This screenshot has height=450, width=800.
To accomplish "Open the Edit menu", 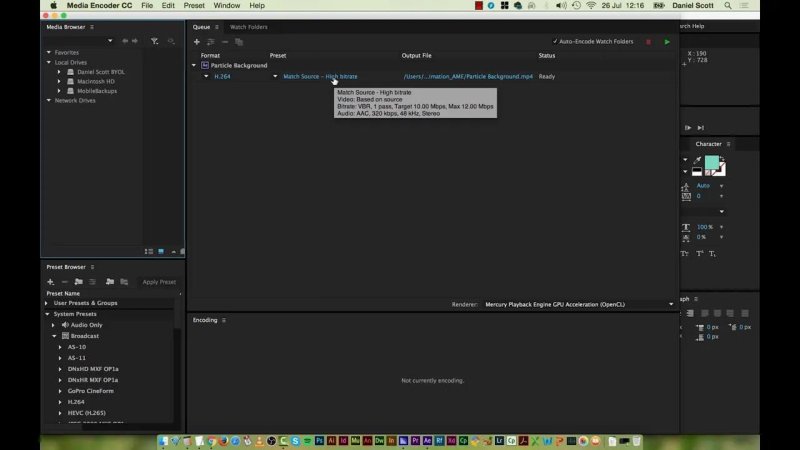I will 168,6.
